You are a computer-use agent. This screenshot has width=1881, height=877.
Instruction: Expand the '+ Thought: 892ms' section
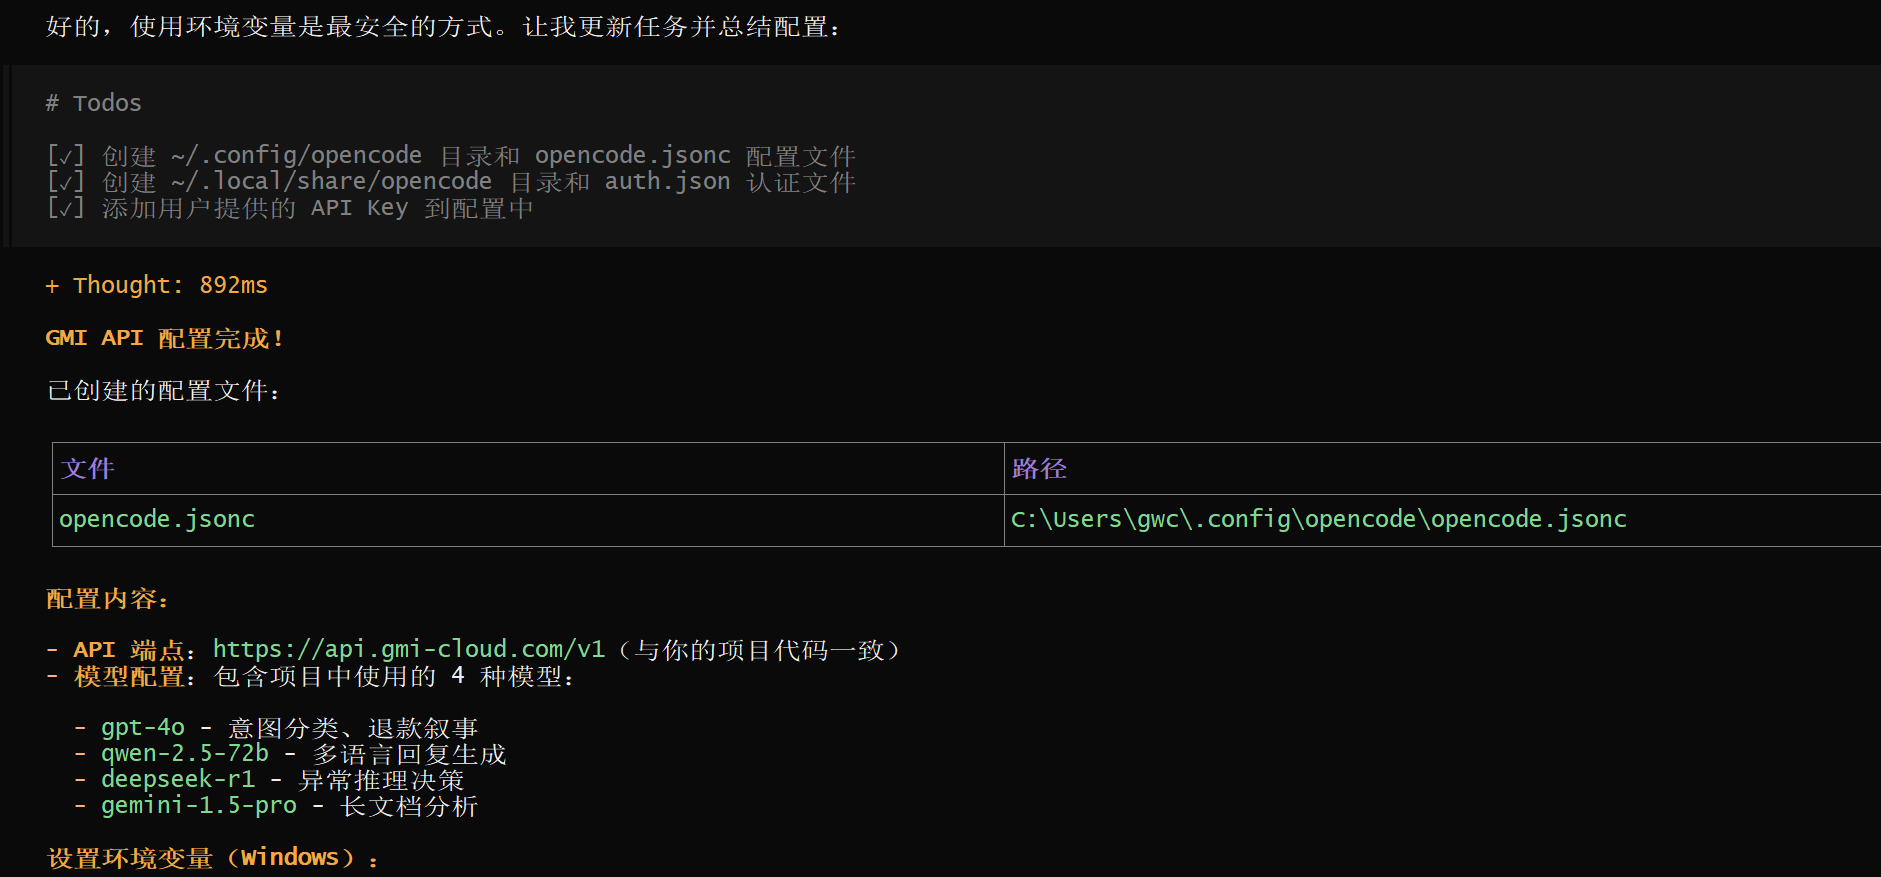(156, 286)
